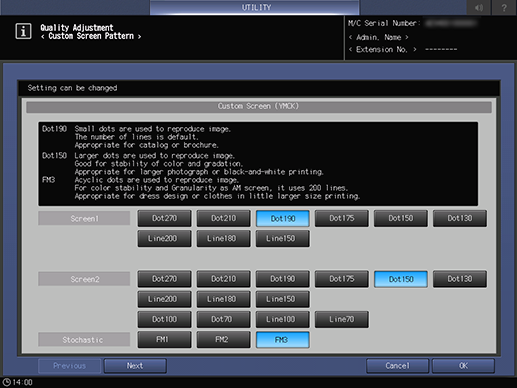Click the M/C Serial Number field

[413, 23]
